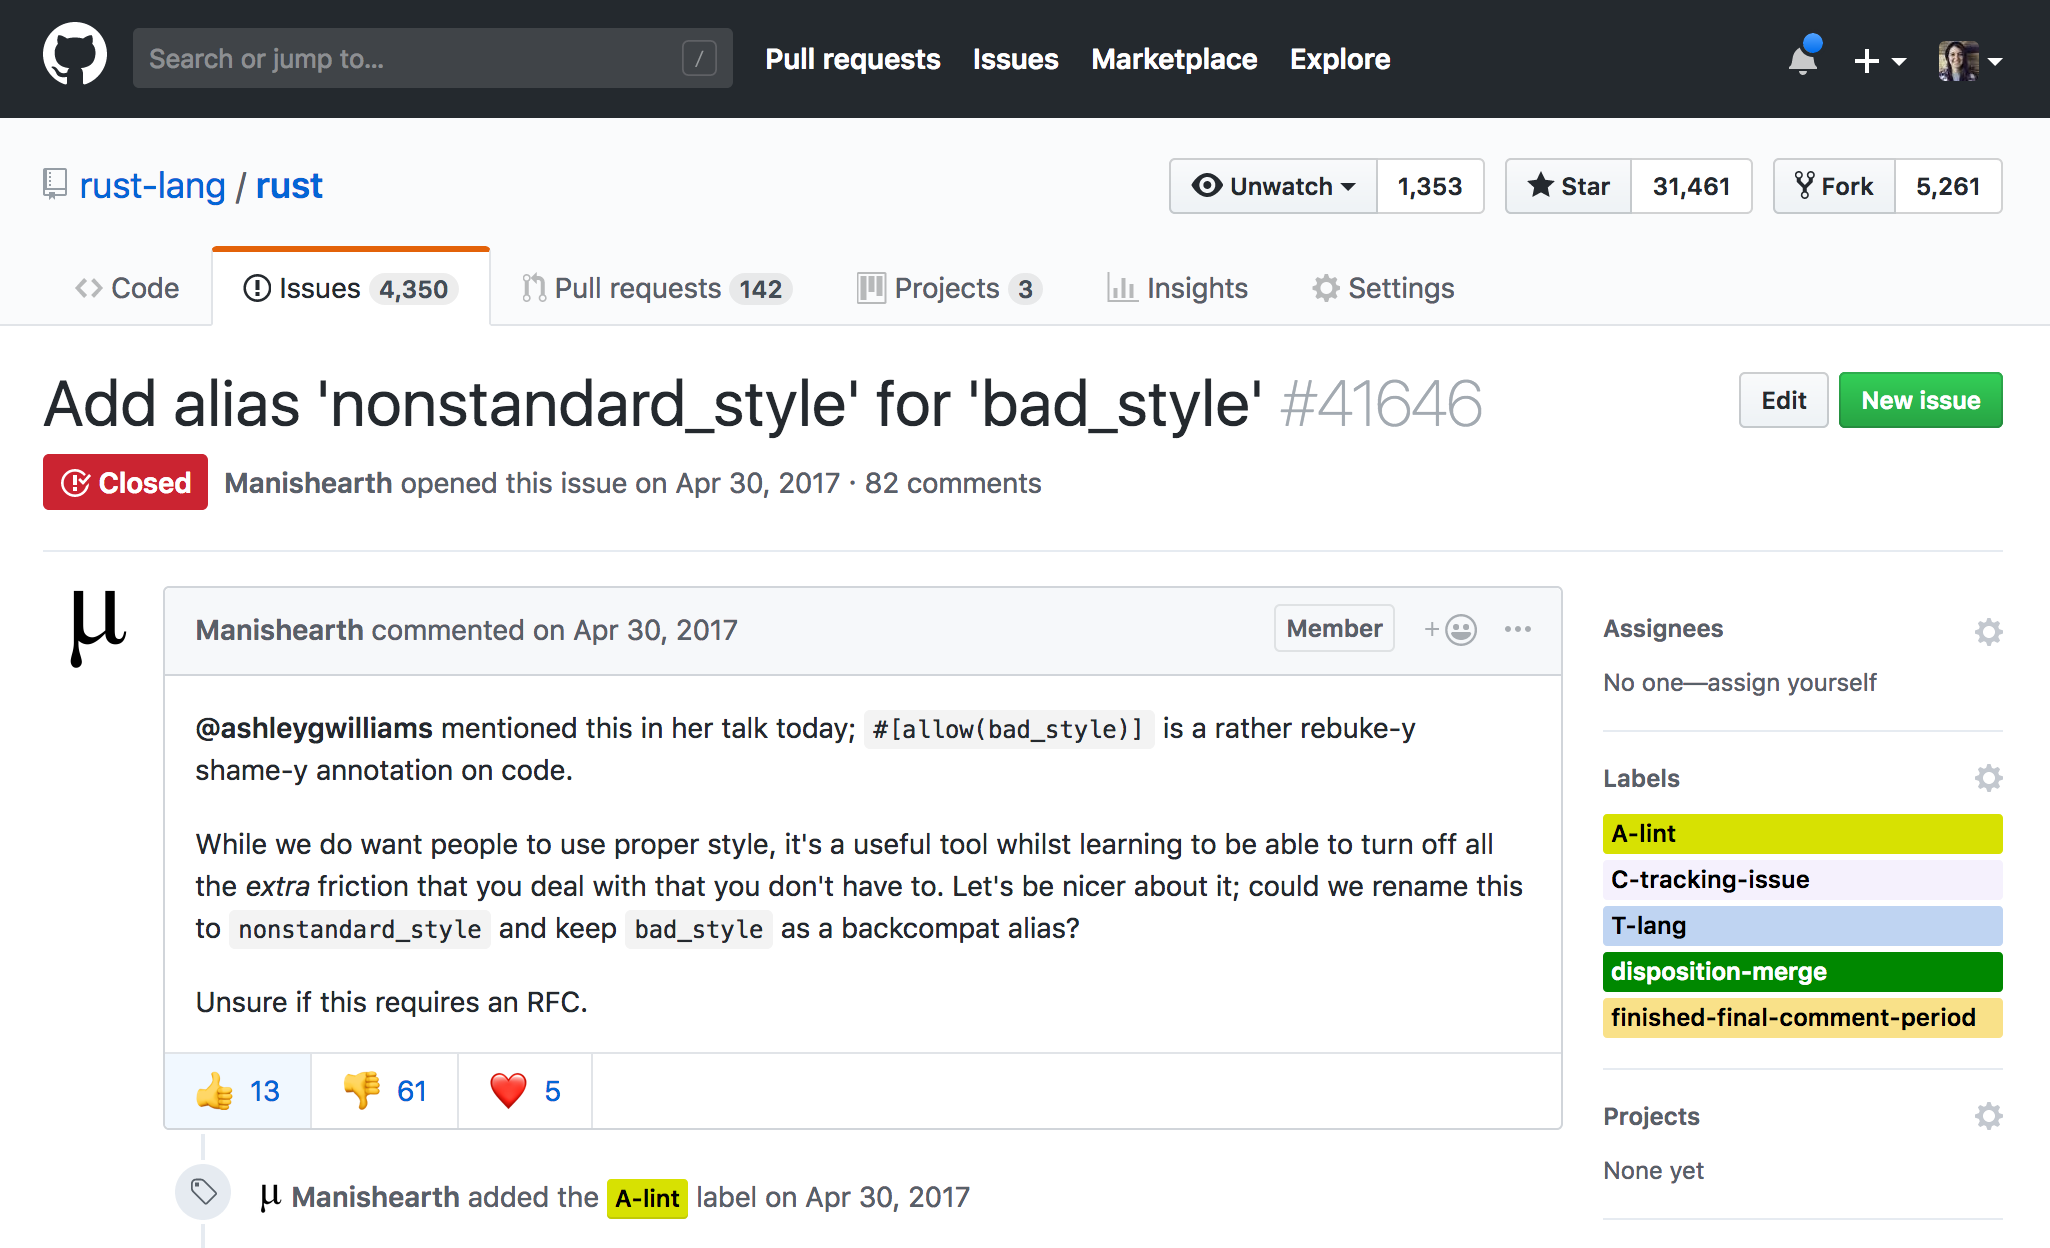Toggle the thumbs down reaction

coord(385,1091)
